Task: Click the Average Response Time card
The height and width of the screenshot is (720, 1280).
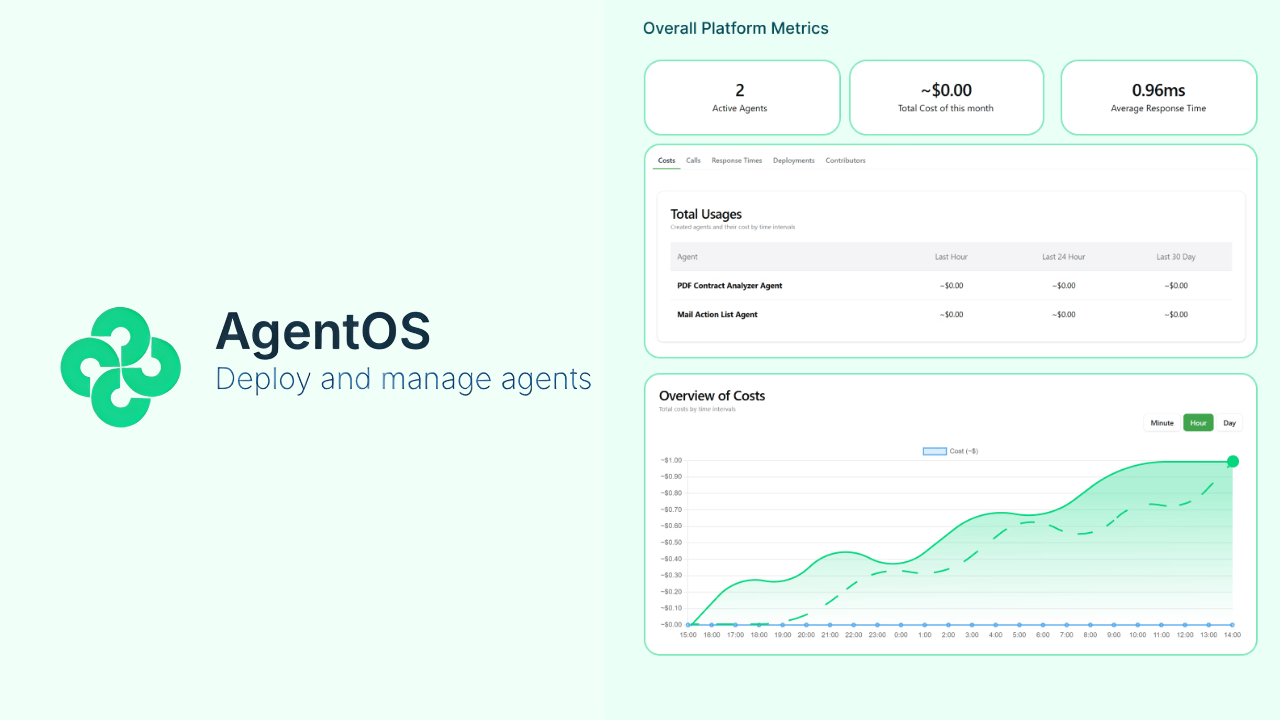Action: (x=1158, y=97)
